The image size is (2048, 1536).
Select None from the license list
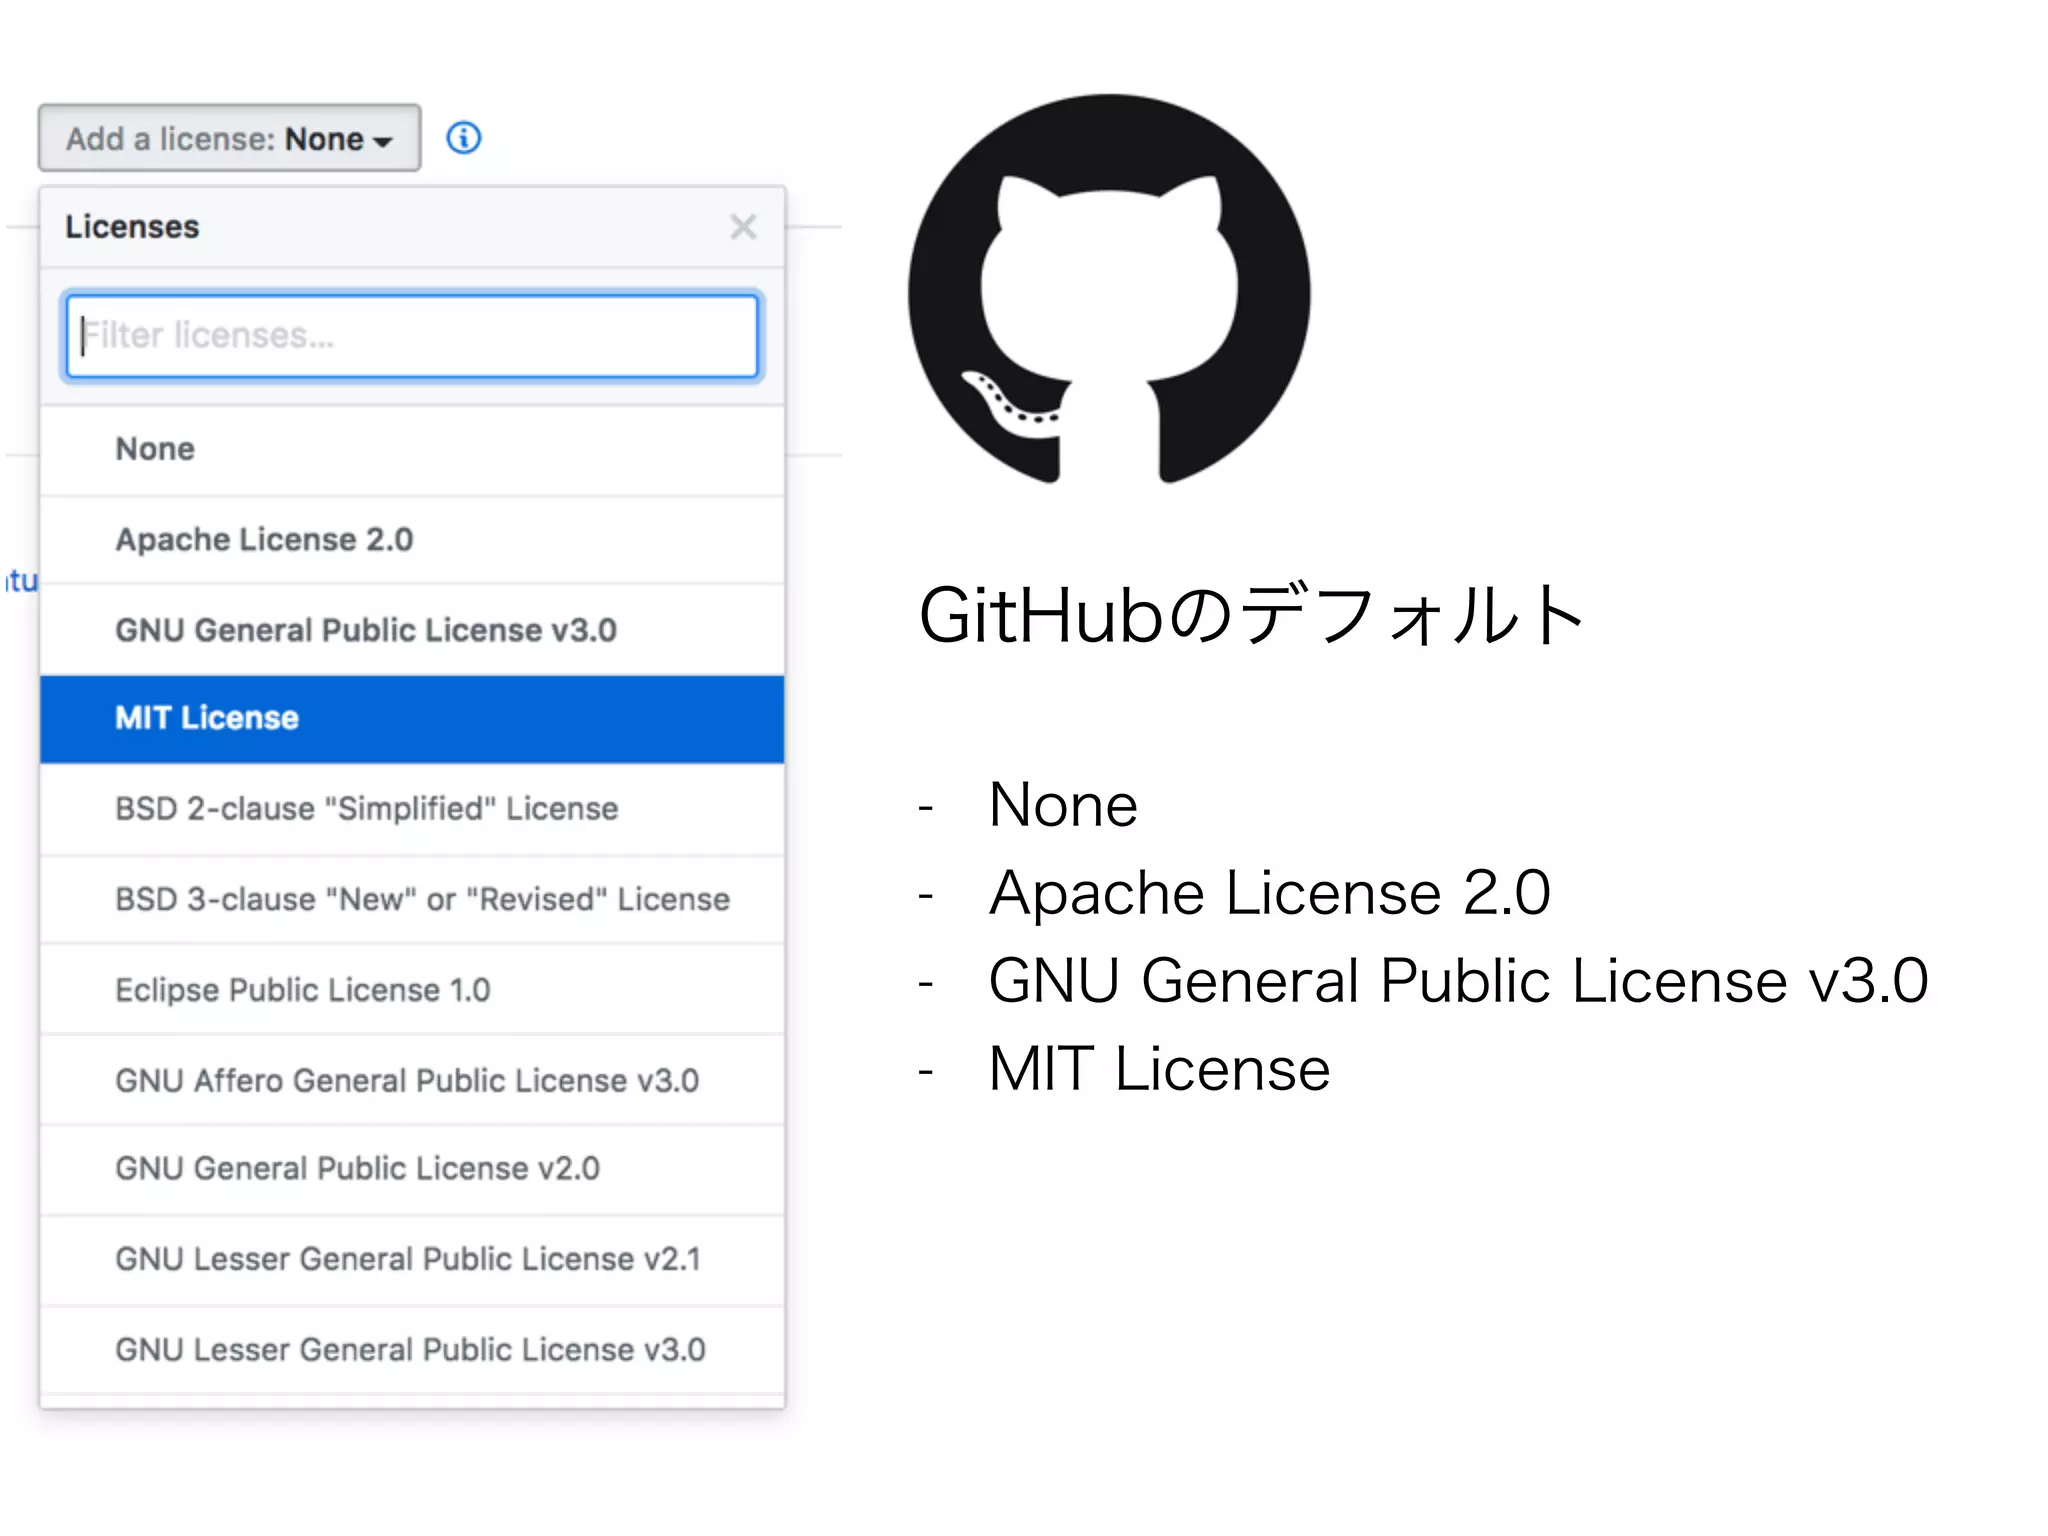[412, 450]
